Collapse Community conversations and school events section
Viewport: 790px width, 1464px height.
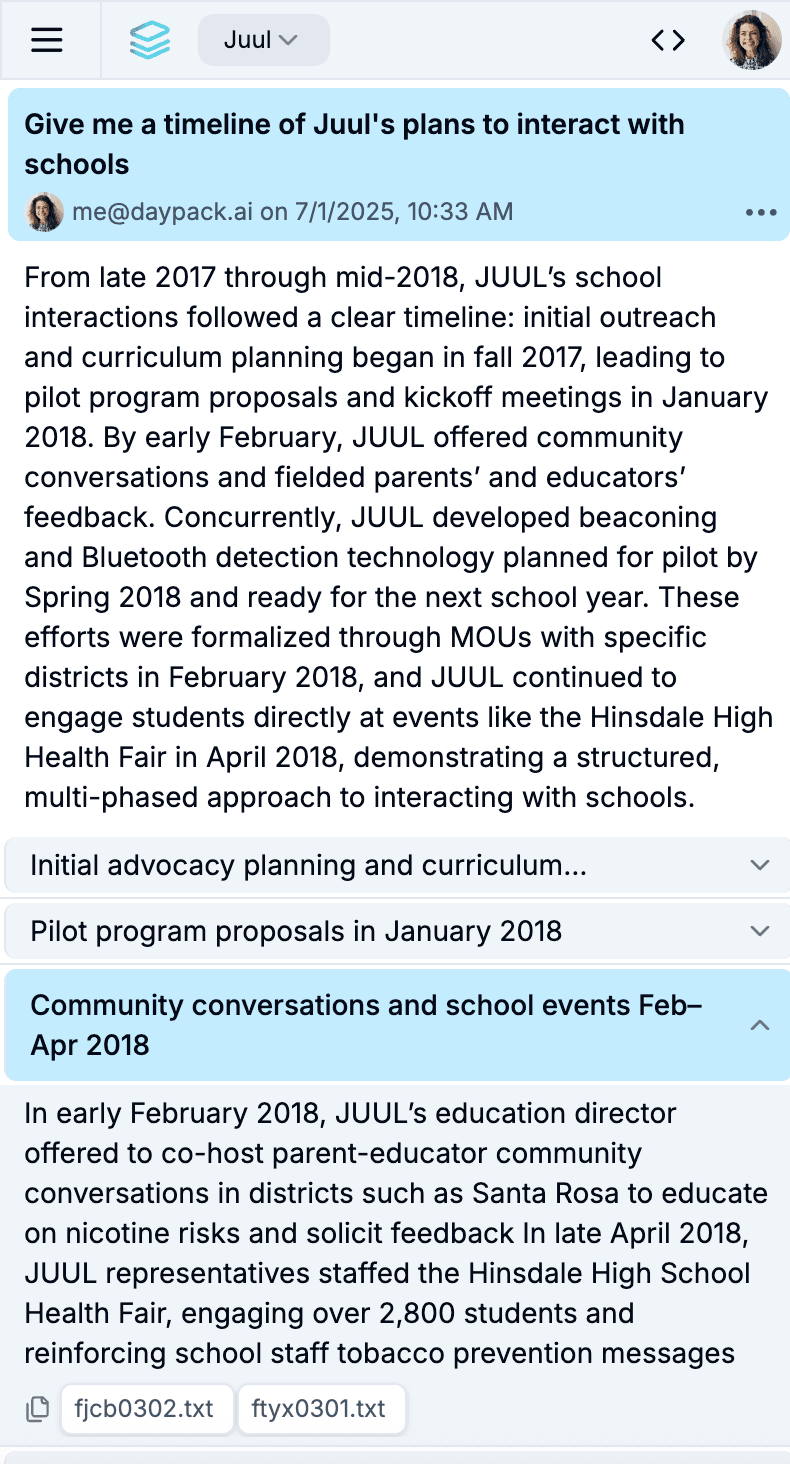[366, 1025]
